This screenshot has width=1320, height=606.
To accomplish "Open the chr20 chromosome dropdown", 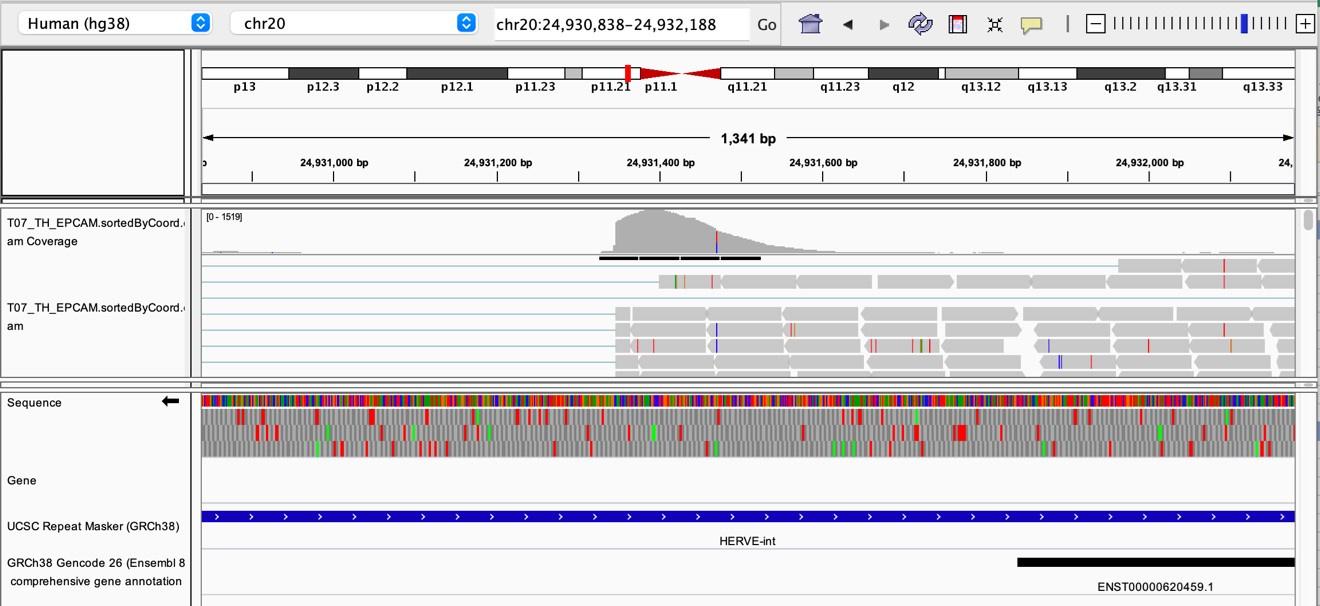I will [x=353, y=23].
